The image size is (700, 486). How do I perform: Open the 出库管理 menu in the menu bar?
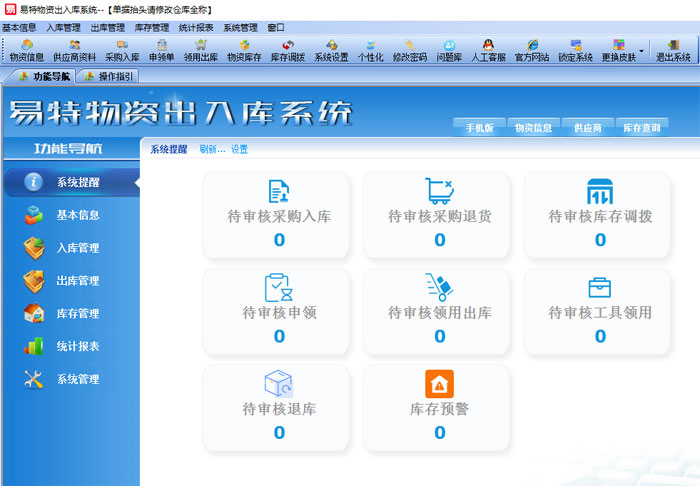108,28
